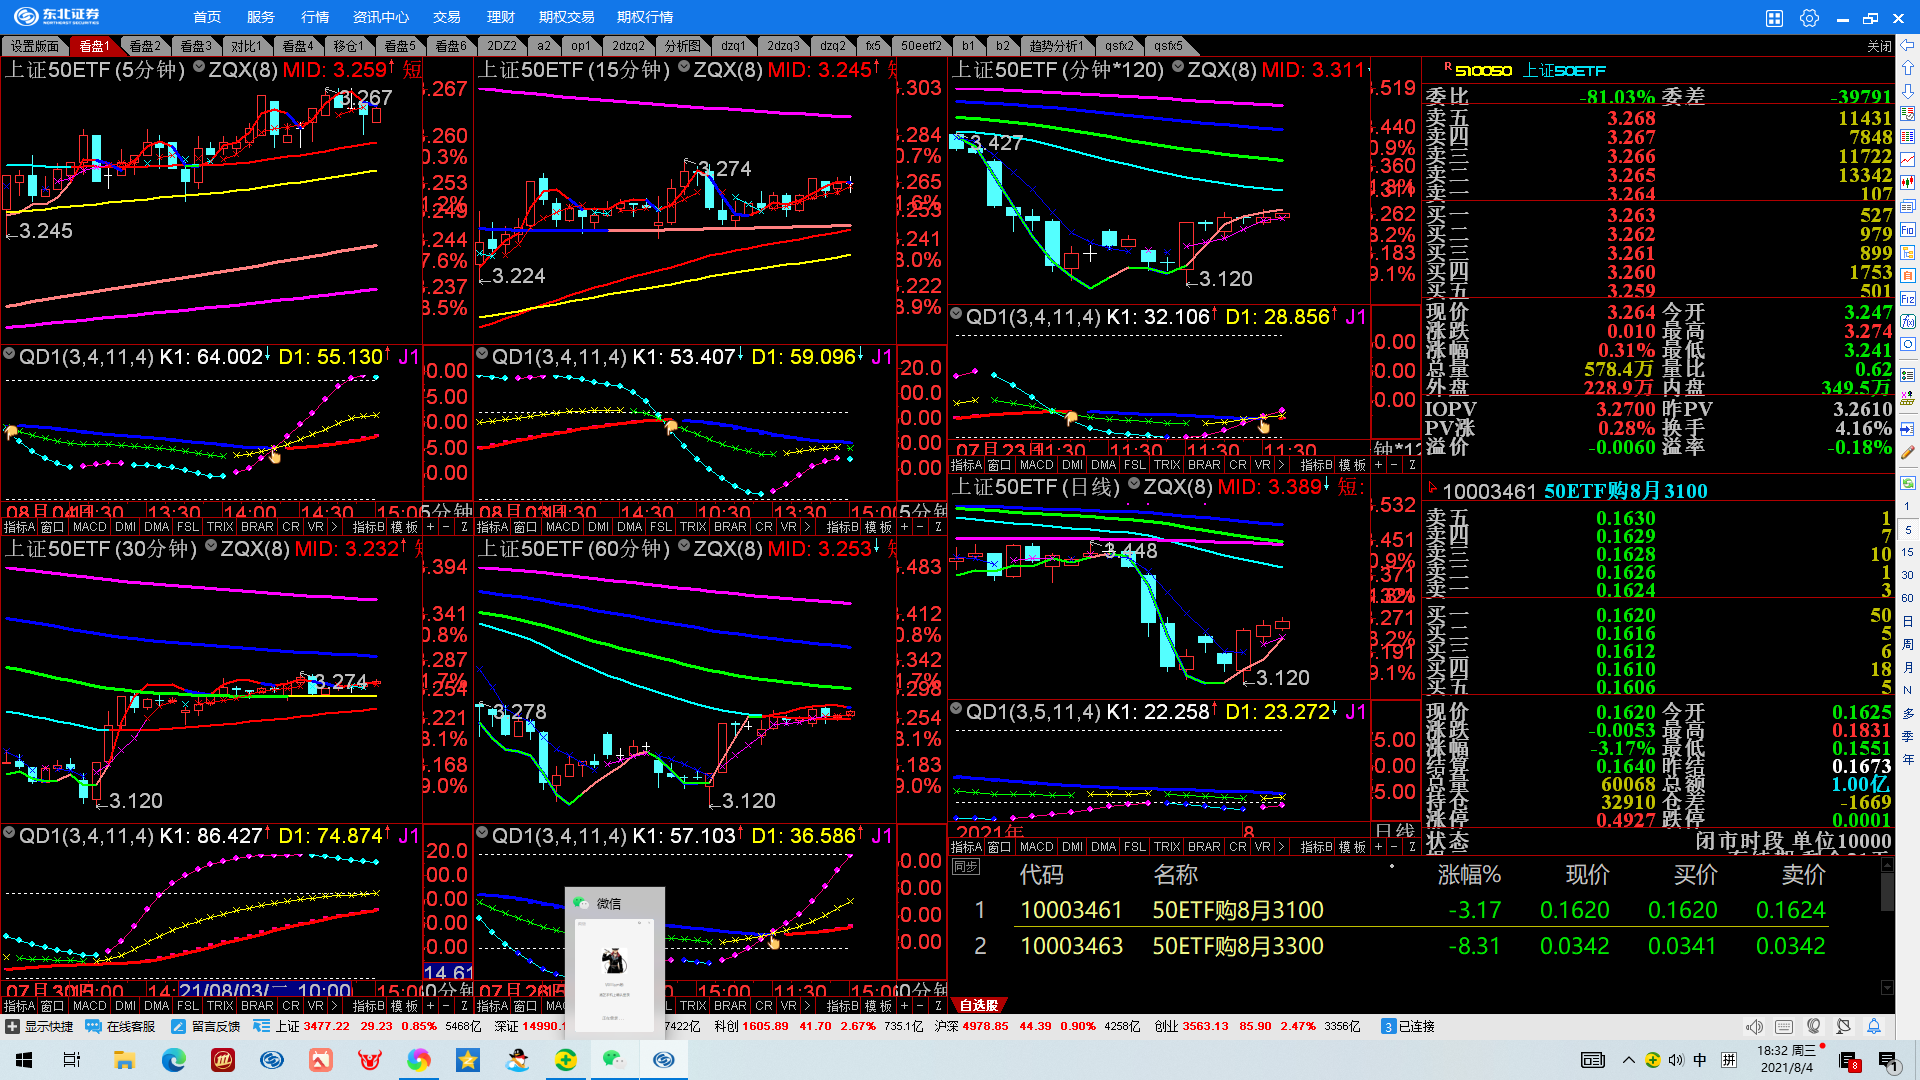The width and height of the screenshot is (1920, 1080).
Task: Open the 窗口 selector in the 15分钟 panel
Action: 526,527
